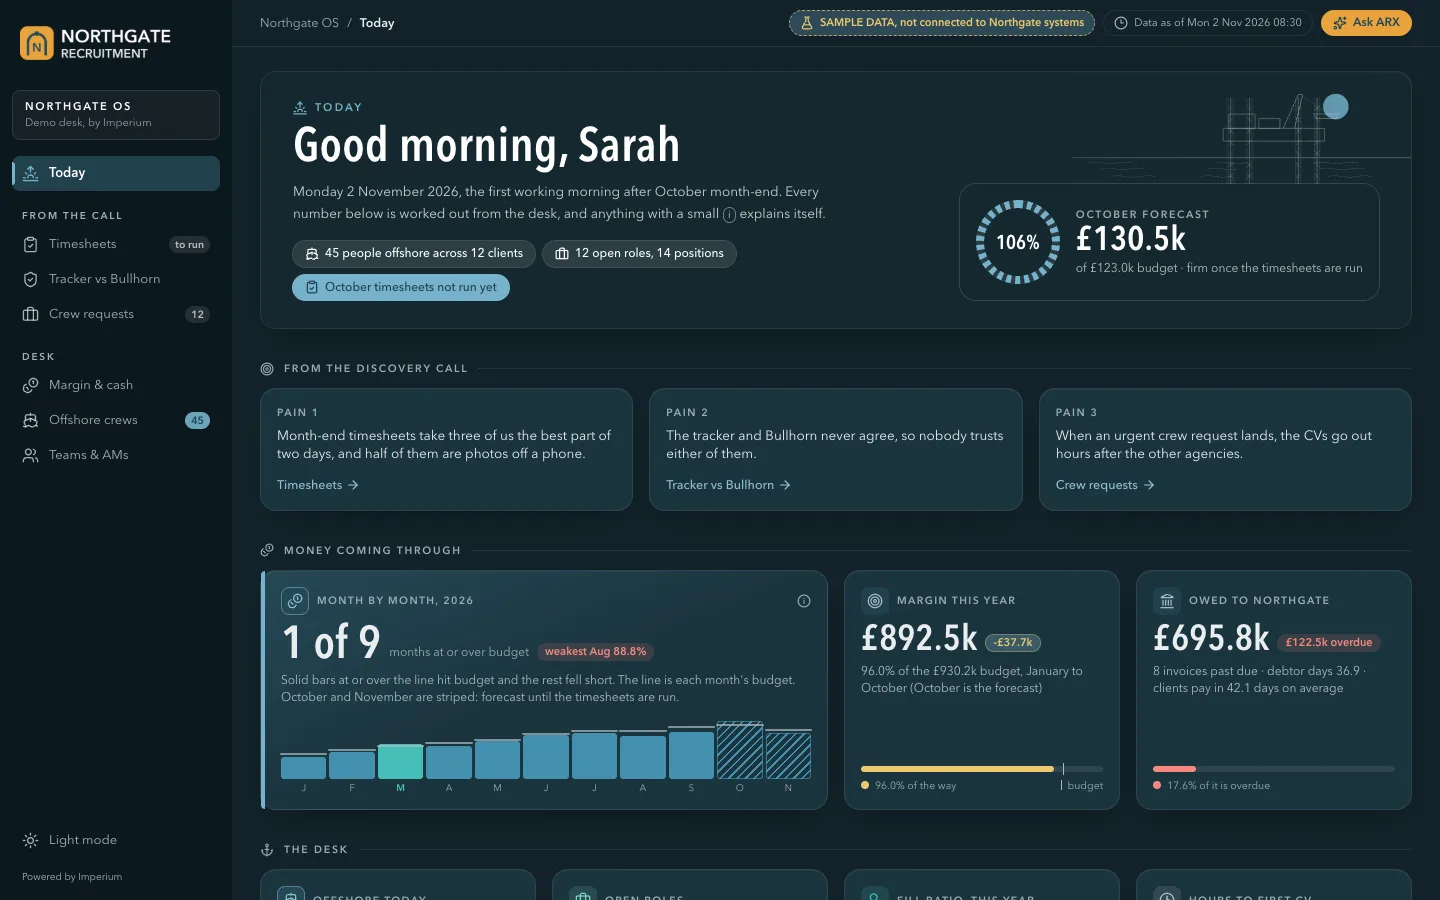
Task: Click the info icon after 'with a small'
Action: (x=729, y=214)
